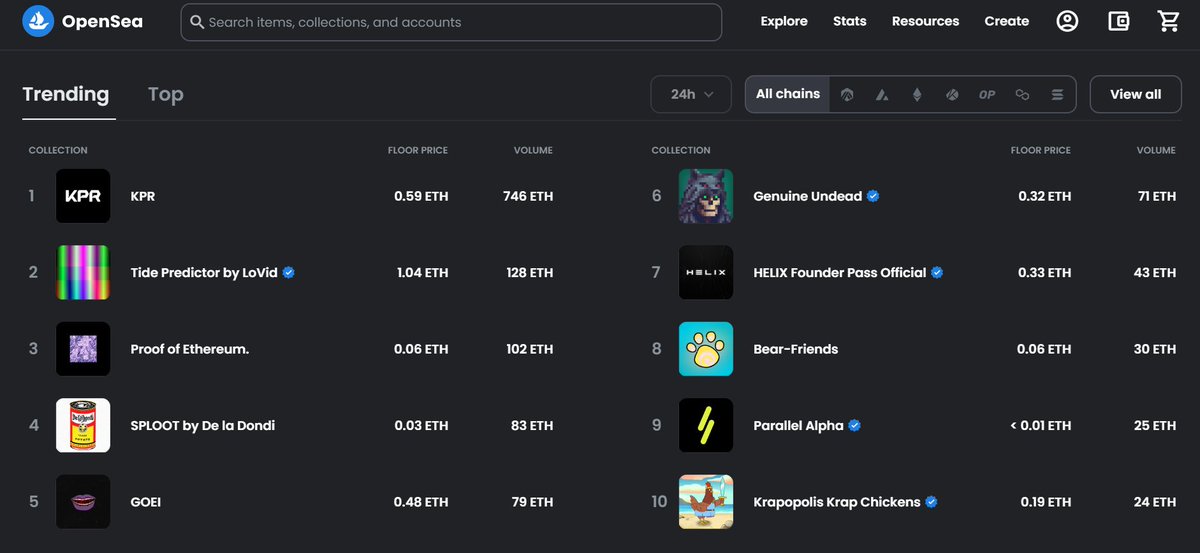The image size is (1200, 553).
Task: Select the All chains filter
Action: click(788, 94)
